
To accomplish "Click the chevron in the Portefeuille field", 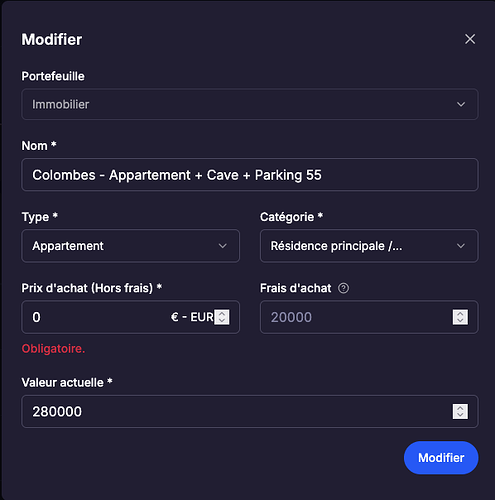I will 461,104.
